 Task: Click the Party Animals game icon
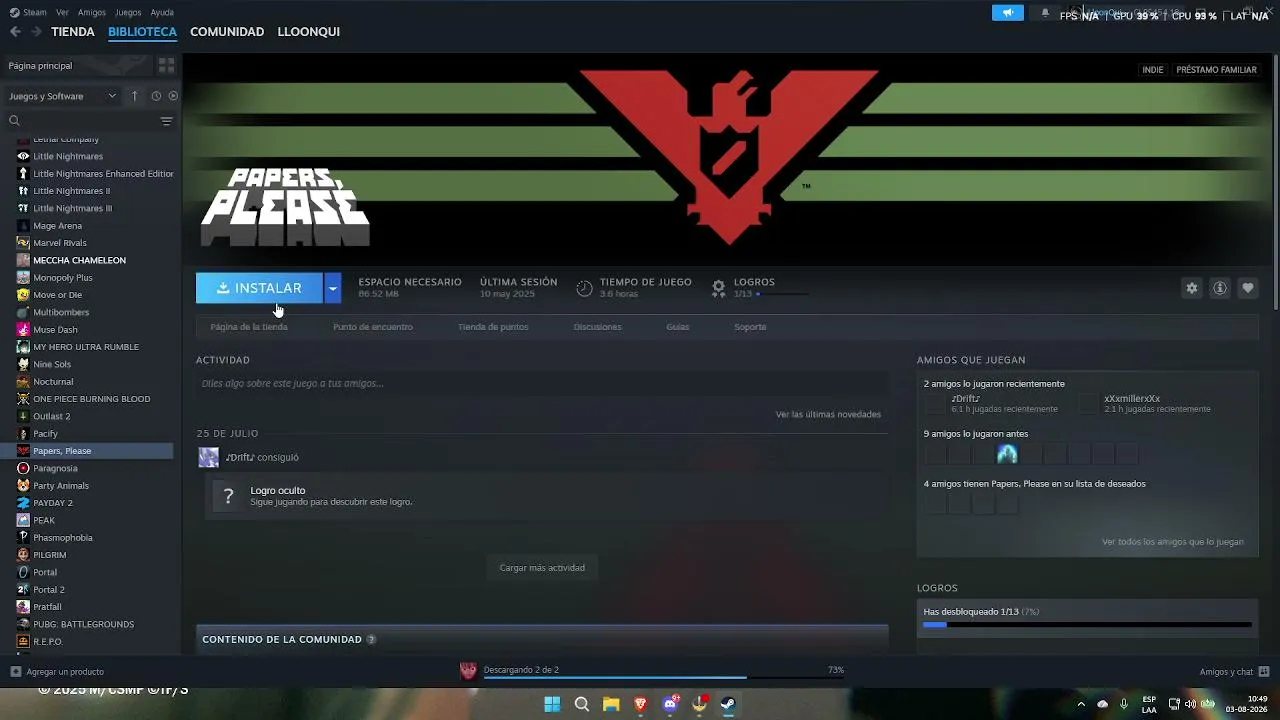[x=23, y=486]
